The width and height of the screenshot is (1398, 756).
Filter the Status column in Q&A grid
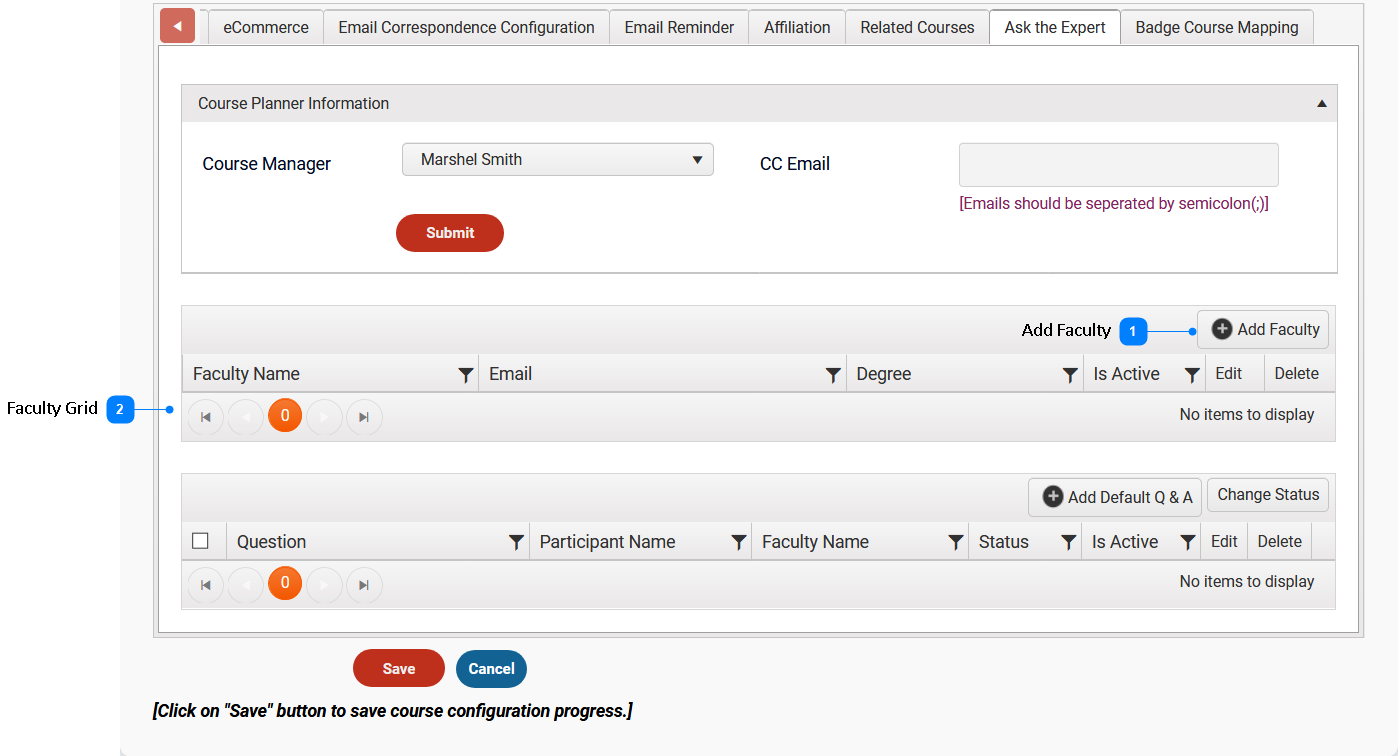point(1068,542)
